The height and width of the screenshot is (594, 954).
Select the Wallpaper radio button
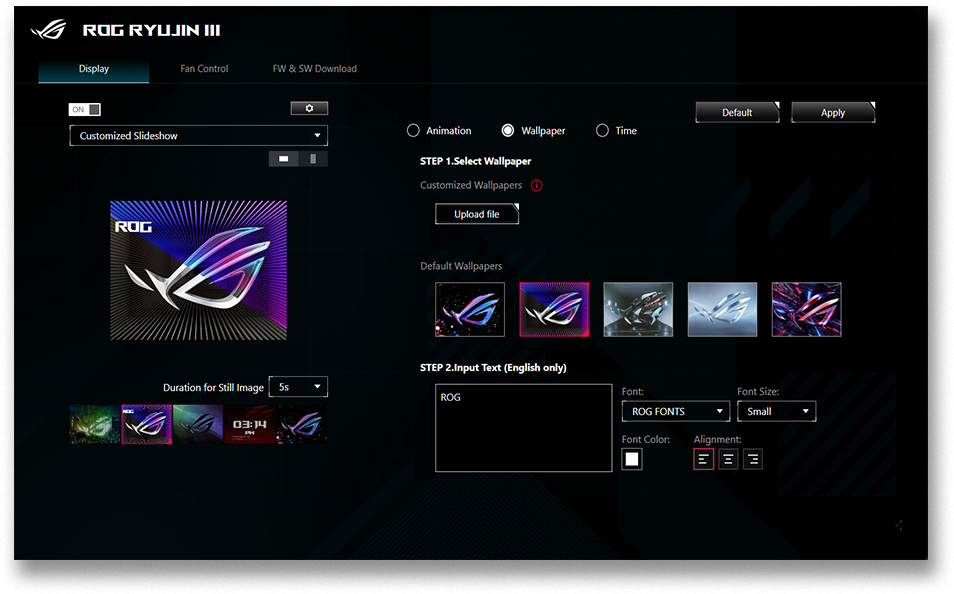507,130
